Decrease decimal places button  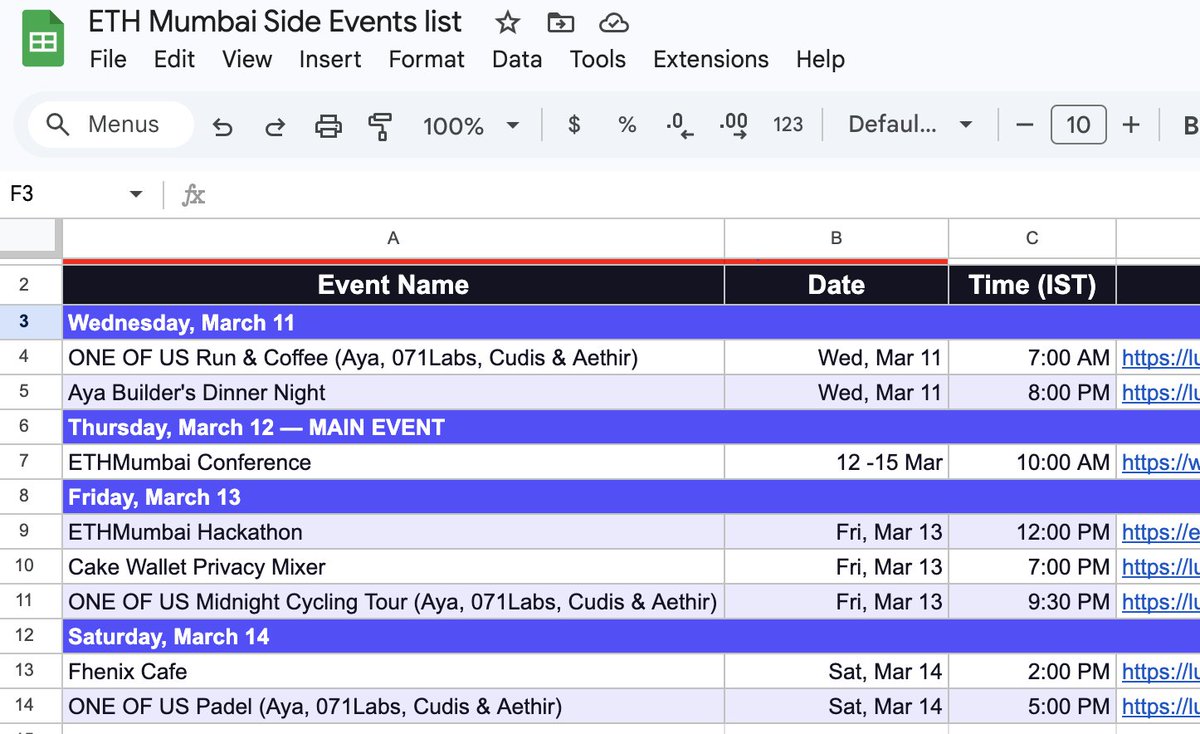680,125
